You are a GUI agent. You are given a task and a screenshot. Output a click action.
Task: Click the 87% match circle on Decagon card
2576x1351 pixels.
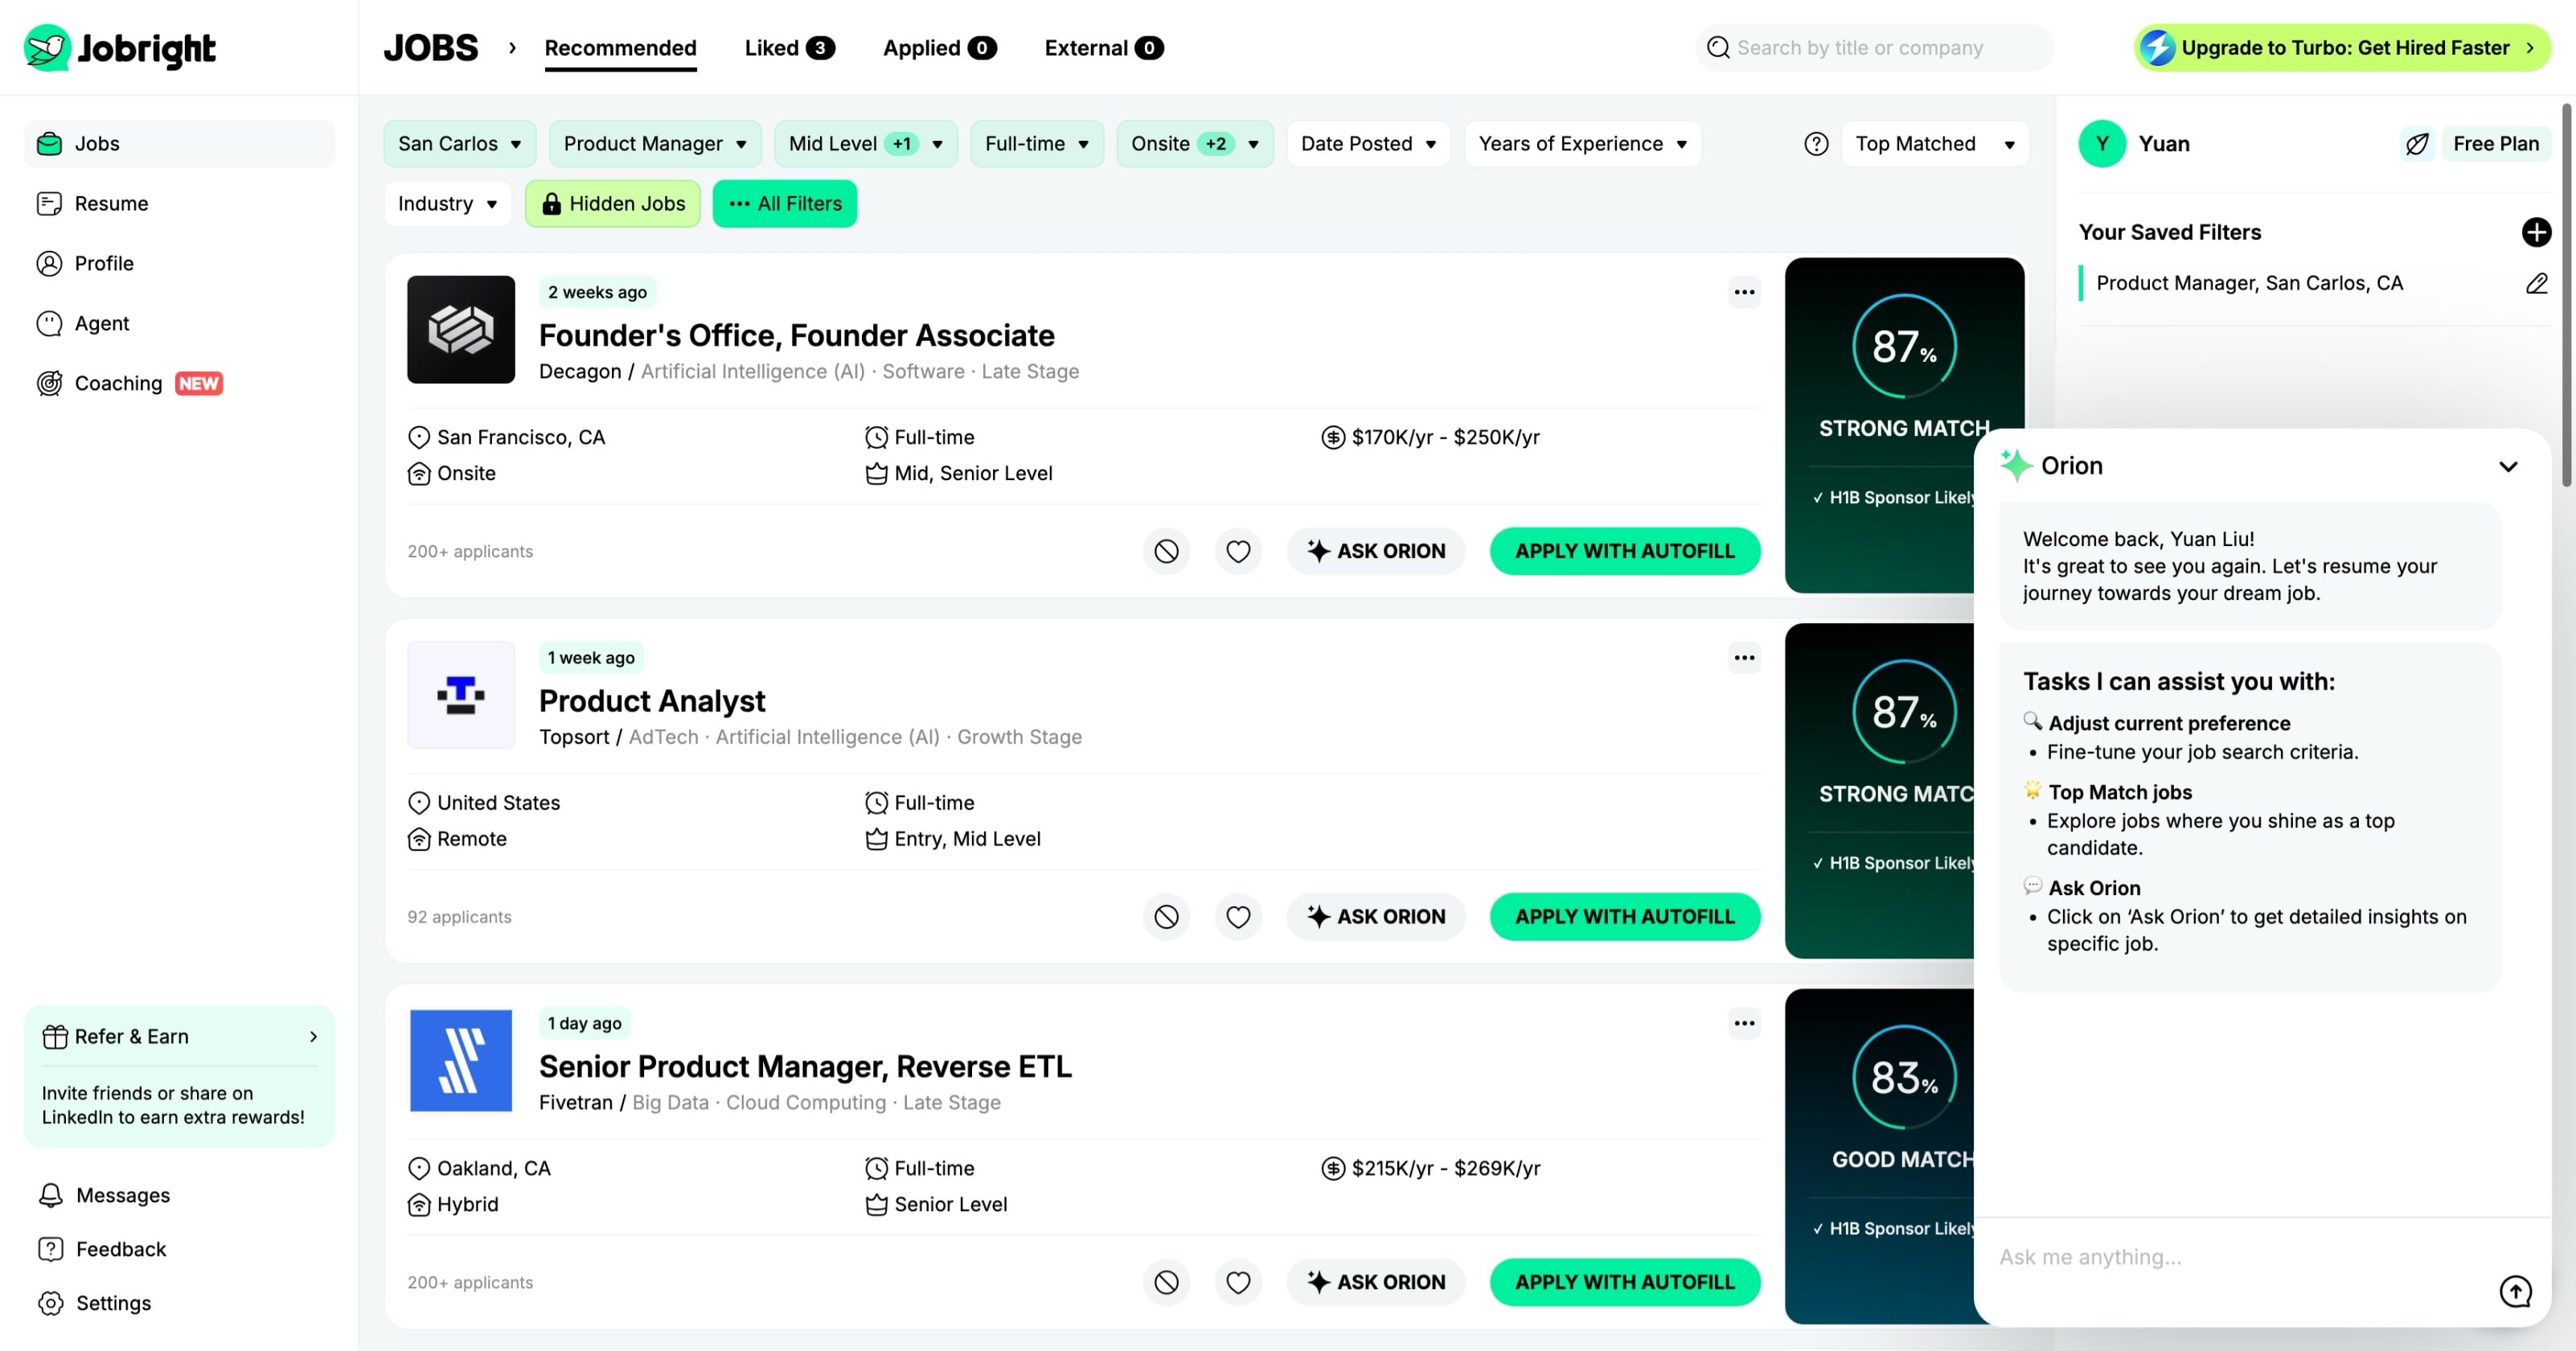point(1904,346)
